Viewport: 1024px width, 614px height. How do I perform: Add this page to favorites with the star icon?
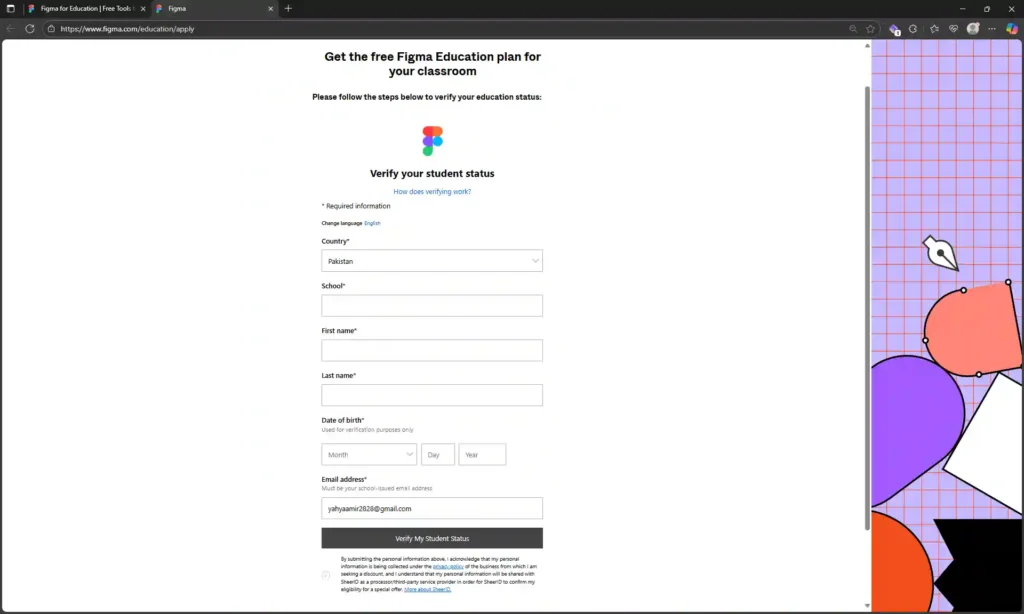tap(870, 29)
